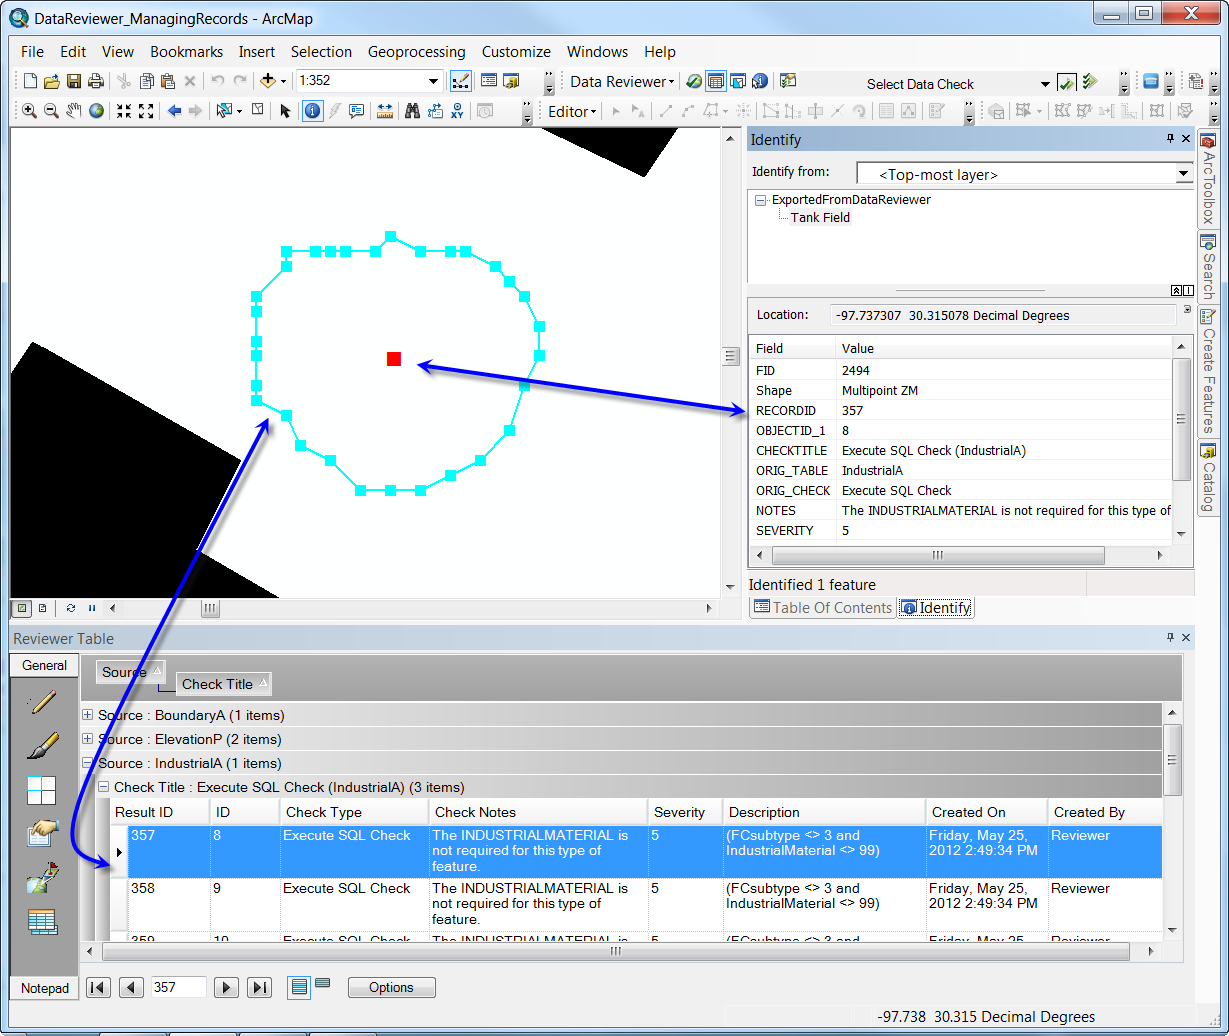Viewport: 1229px width, 1036px height.
Task: Go to the previous record
Action: (131, 987)
